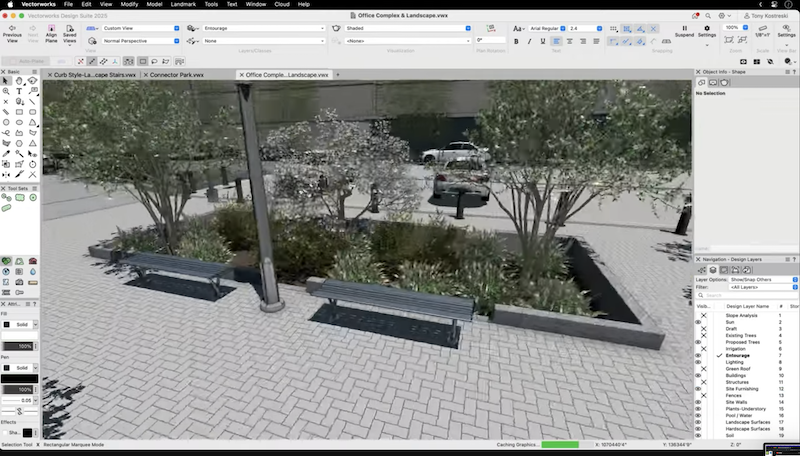Toggle visibility of Sun layer
The height and width of the screenshot is (456, 800).
point(698,322)
